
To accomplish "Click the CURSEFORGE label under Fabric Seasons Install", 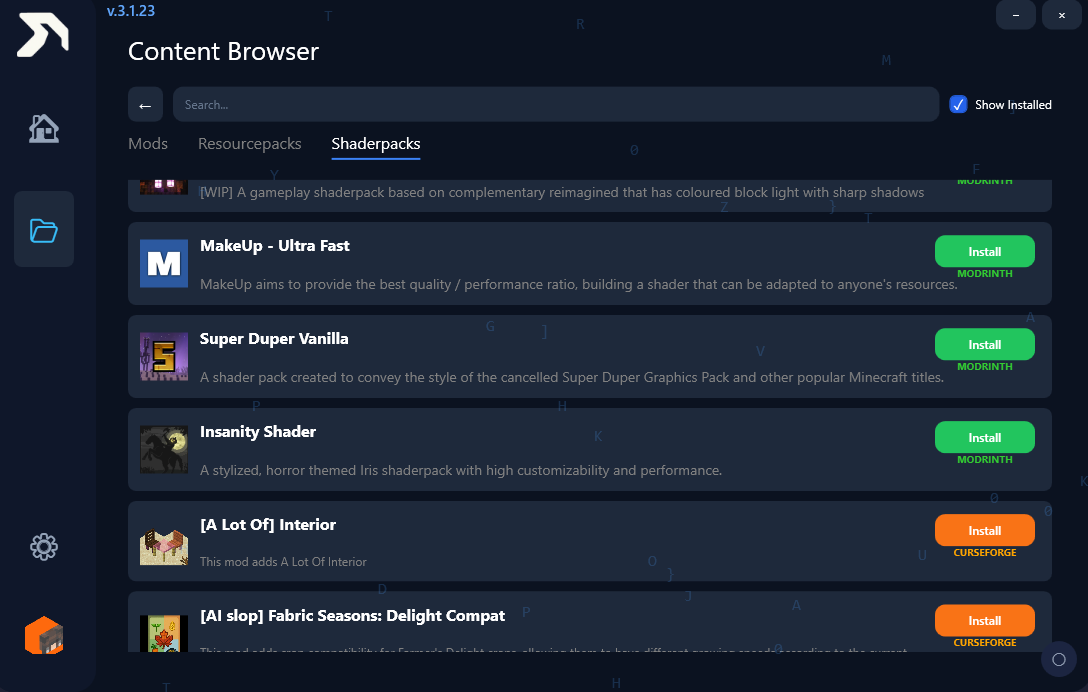I will click(985, 643).
